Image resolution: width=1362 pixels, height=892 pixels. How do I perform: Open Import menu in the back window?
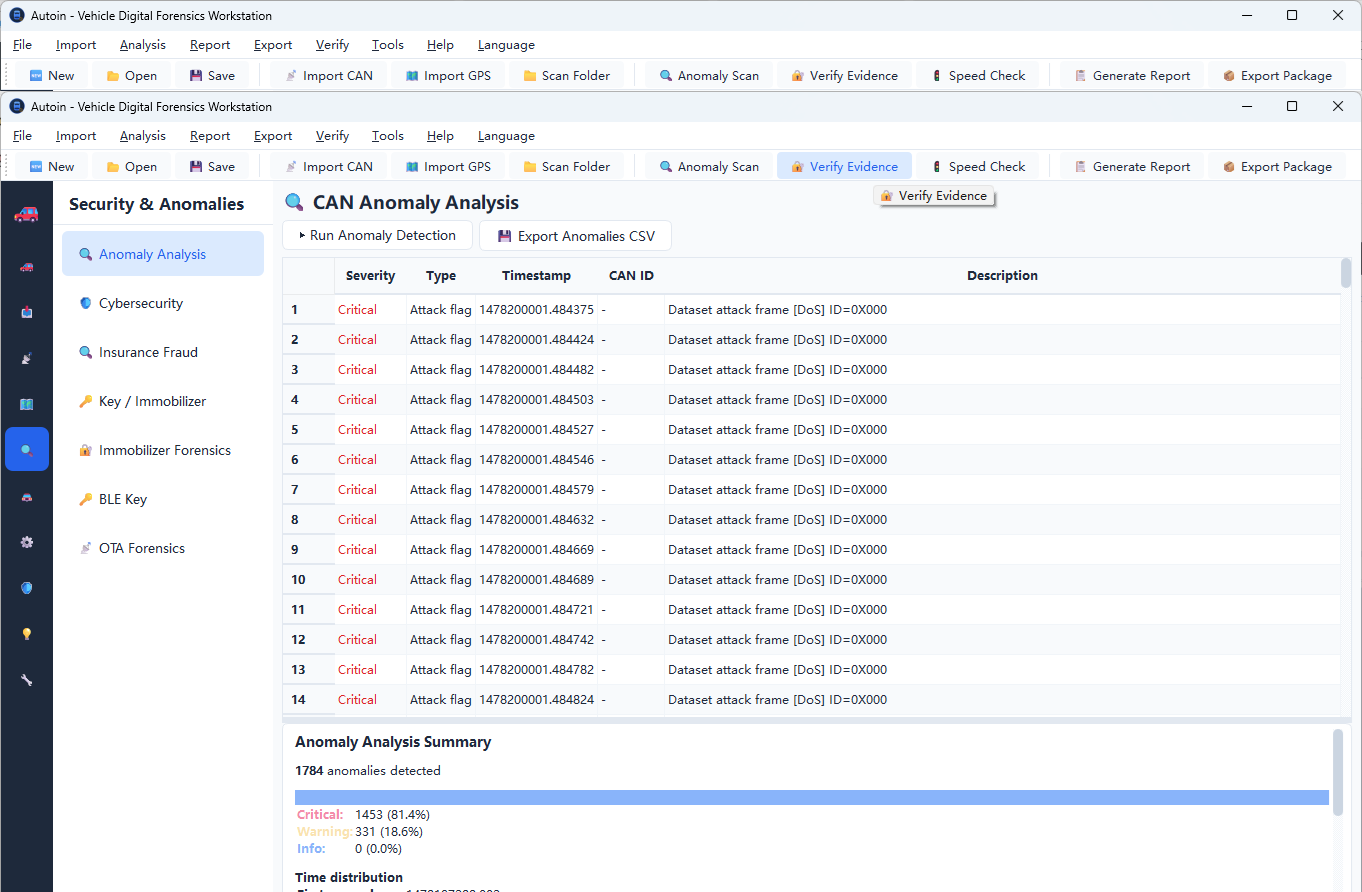click(76, 45)
